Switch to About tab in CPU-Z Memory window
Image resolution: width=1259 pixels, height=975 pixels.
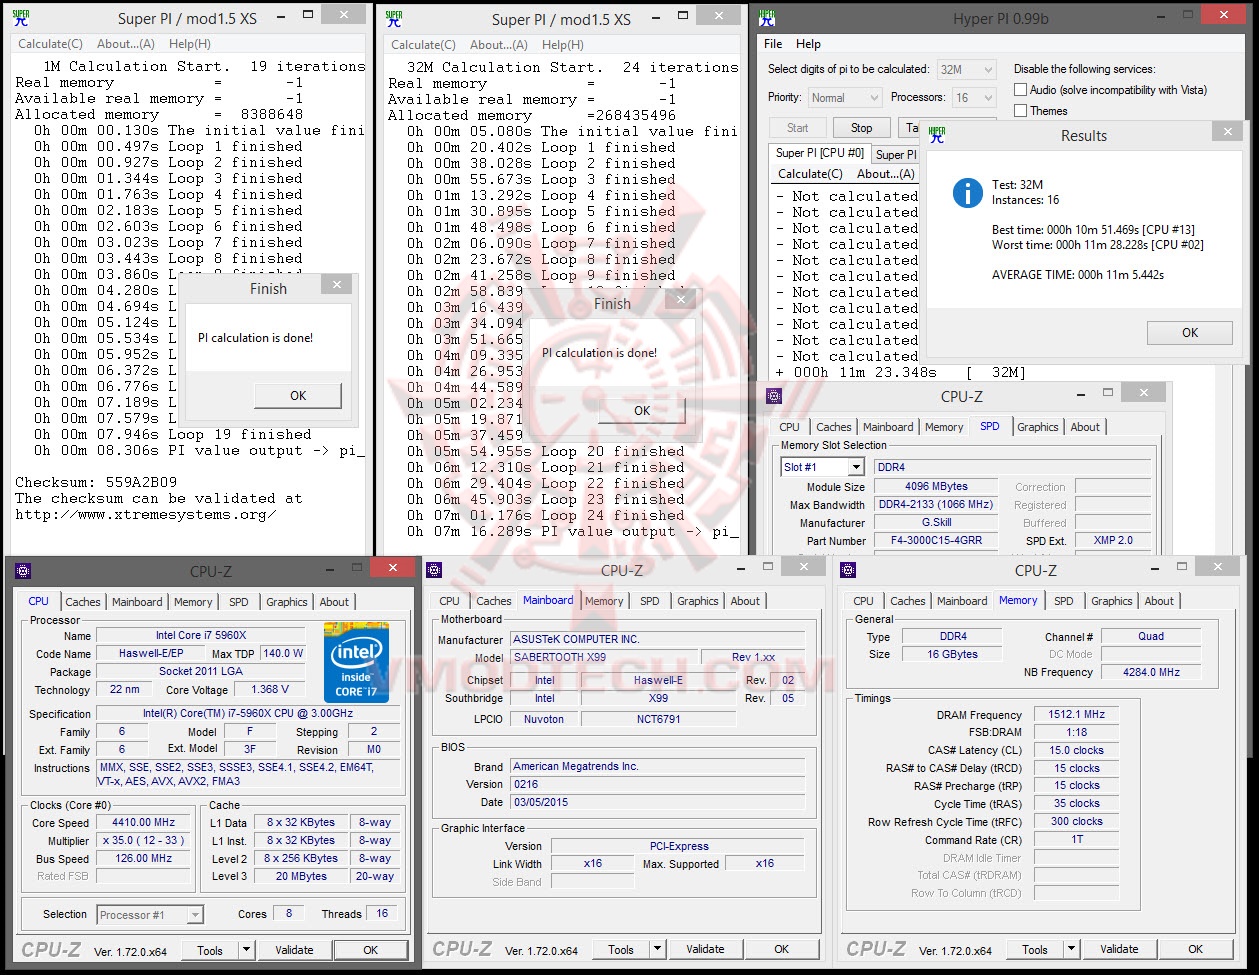(x=1159, y=601)
